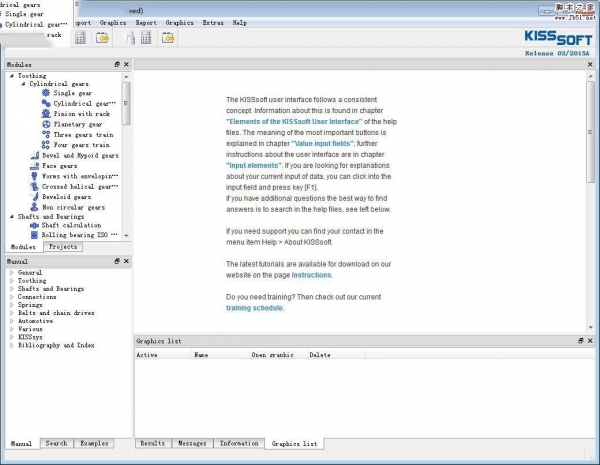Expand Belts and chain drives
600x465 pixels.
[x=12, y=313]
